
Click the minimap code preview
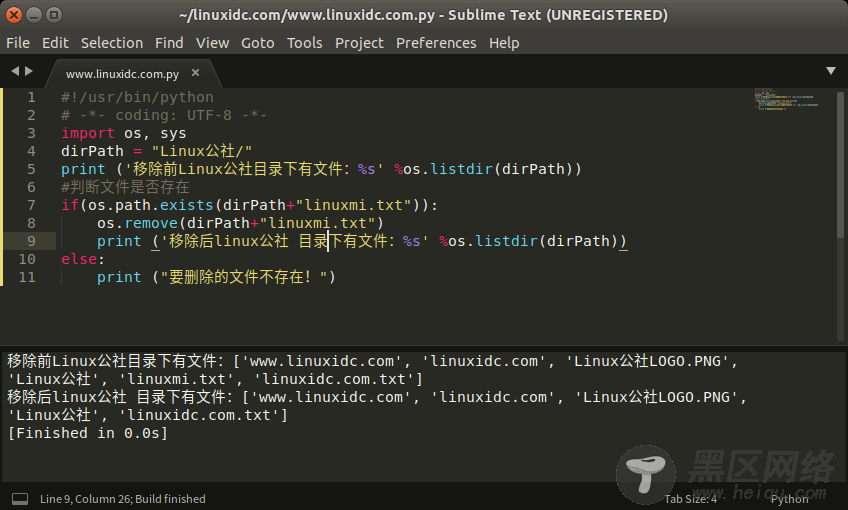coord(786,100)
